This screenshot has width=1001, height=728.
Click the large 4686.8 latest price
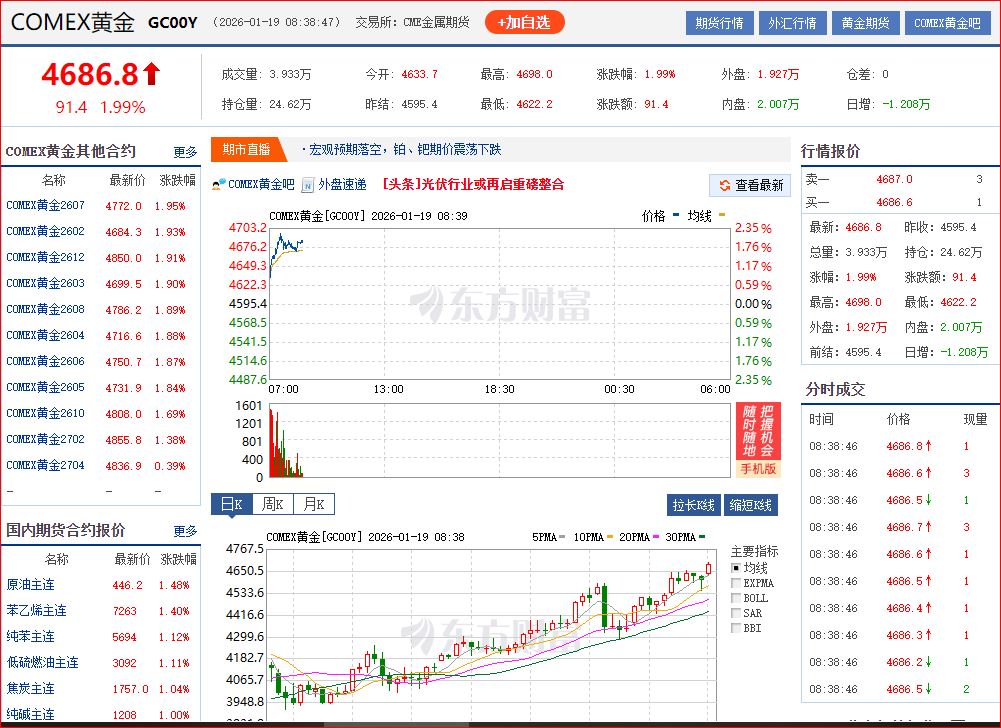[x=89, y=74]
